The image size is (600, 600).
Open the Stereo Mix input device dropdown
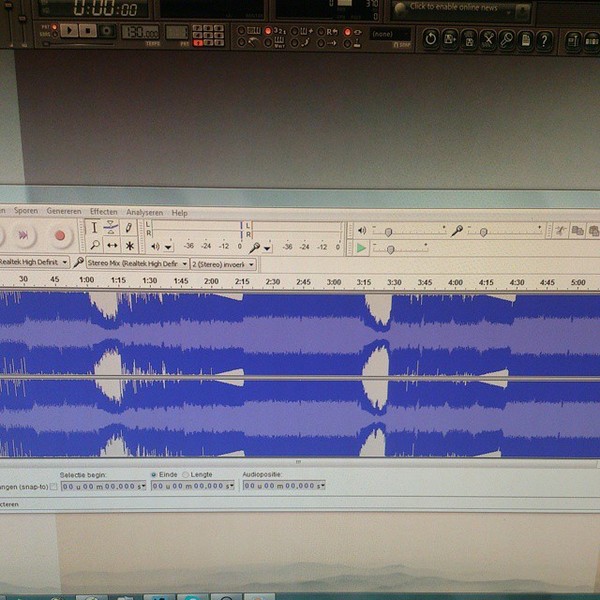coord(138,264)
